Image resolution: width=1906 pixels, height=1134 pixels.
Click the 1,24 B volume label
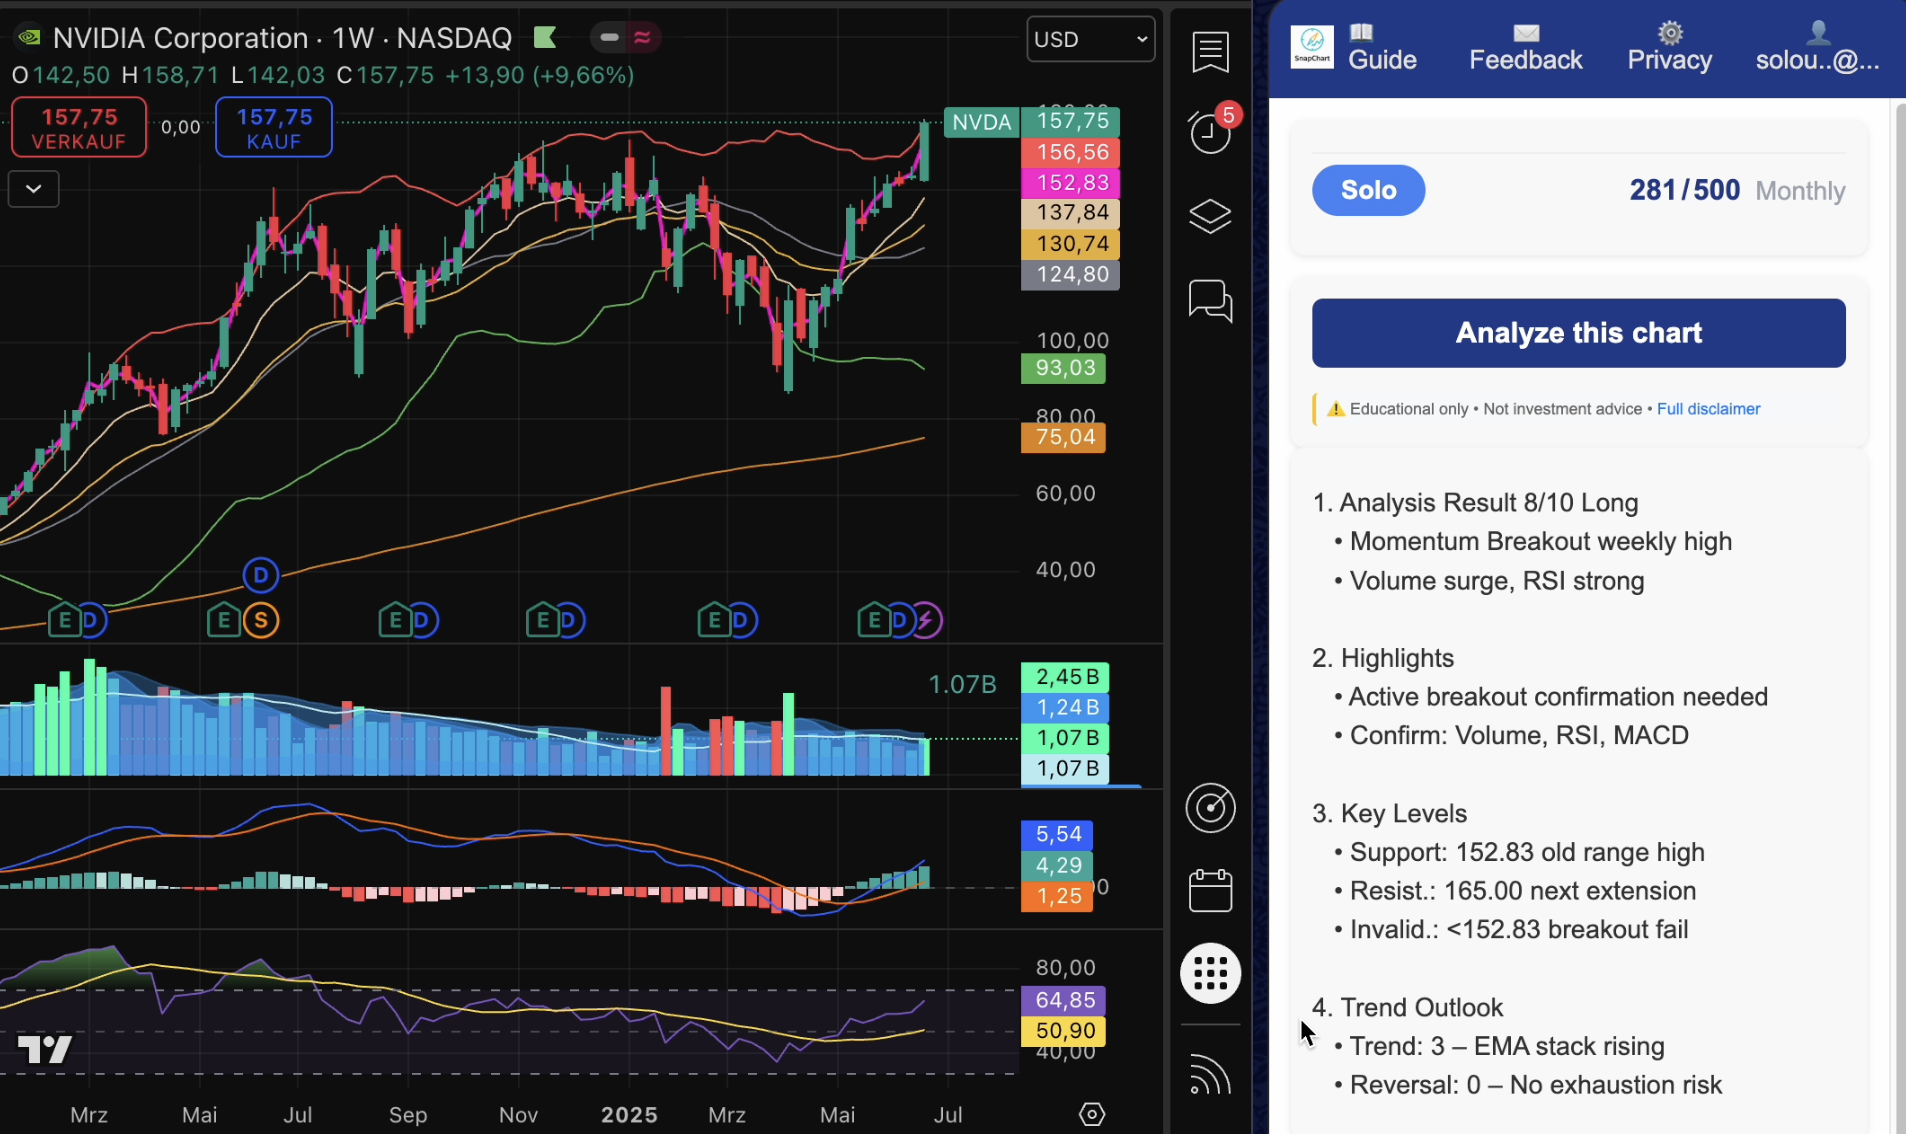click(x=1066, y=708)
